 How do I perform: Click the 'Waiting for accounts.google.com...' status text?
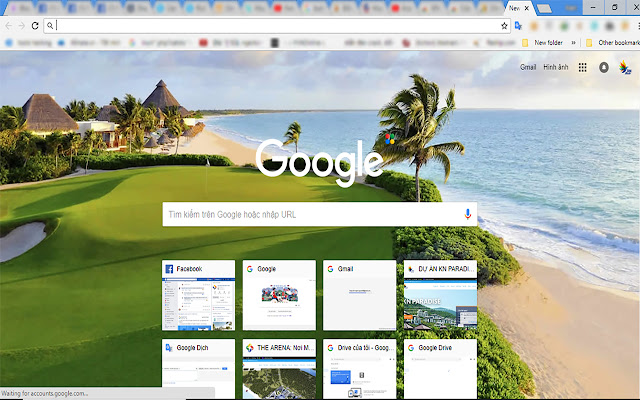tap(44, 393)
